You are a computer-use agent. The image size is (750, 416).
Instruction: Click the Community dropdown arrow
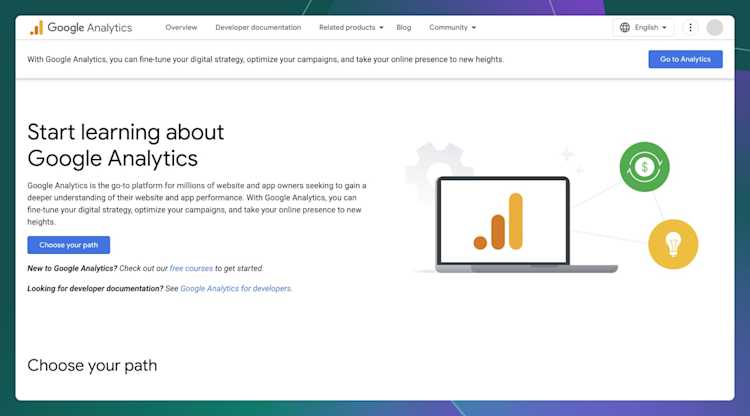pos(474,28)
